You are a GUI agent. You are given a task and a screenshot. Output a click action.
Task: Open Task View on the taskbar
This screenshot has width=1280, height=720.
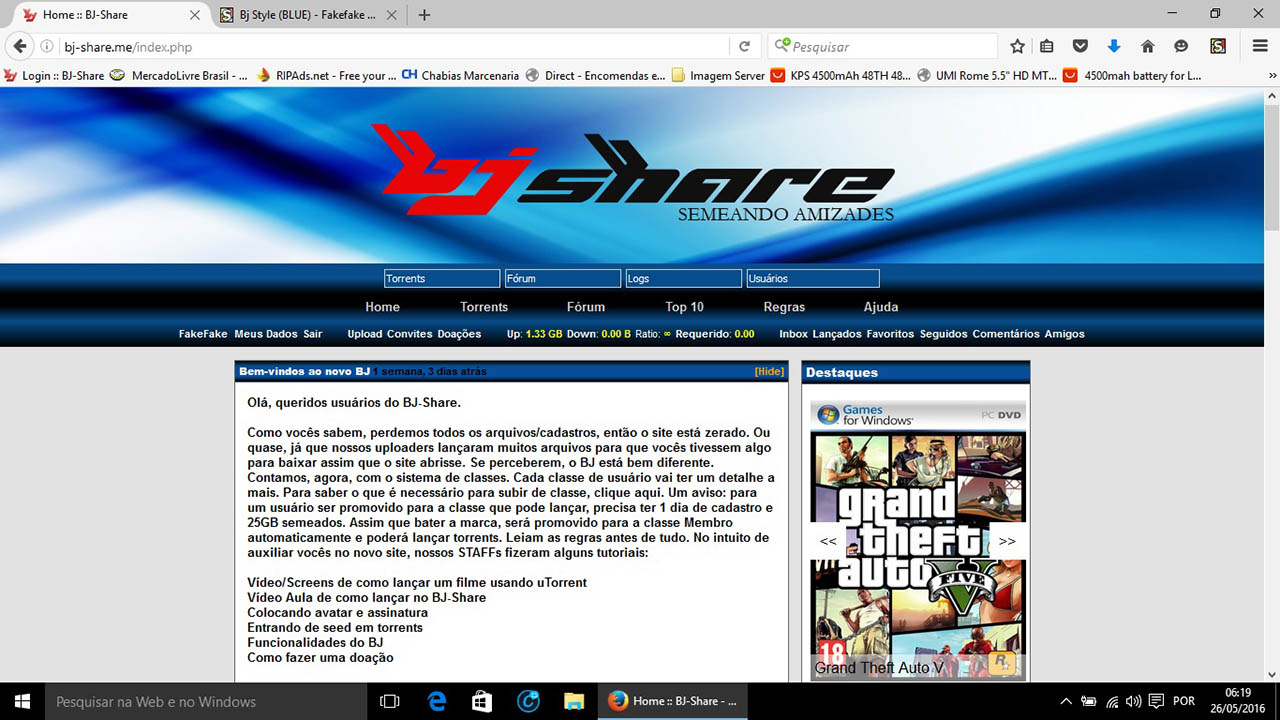[x=390, y=701]
